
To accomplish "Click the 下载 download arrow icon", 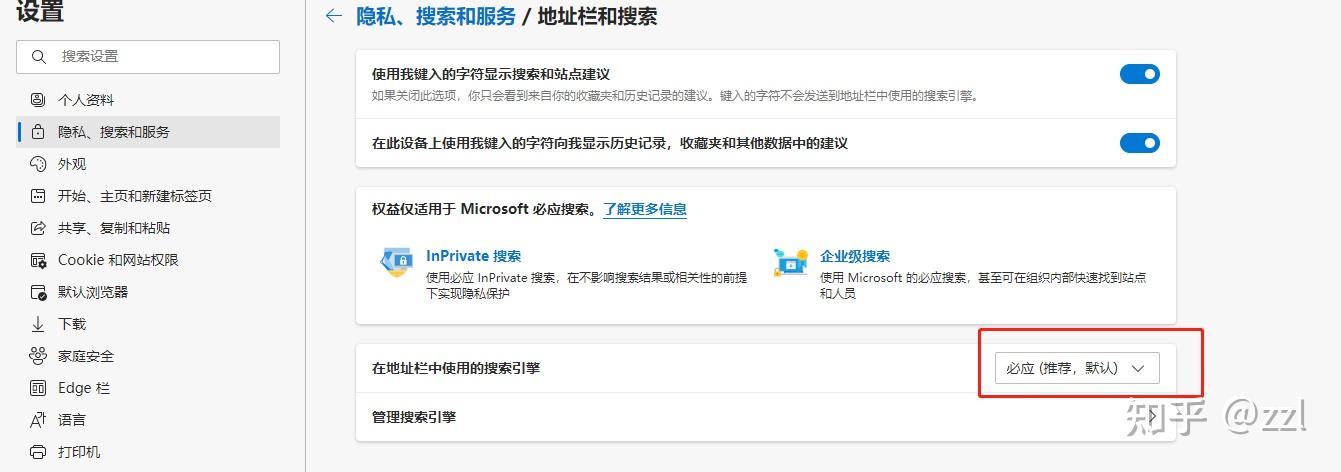I will (38, 324).
